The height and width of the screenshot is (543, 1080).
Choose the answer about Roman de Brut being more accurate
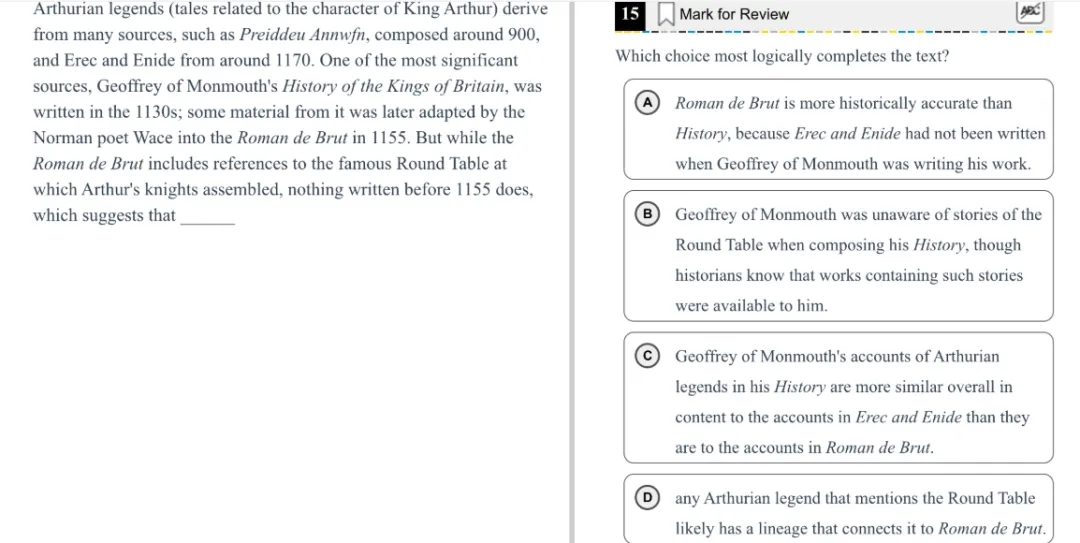(x=838, y=130)
